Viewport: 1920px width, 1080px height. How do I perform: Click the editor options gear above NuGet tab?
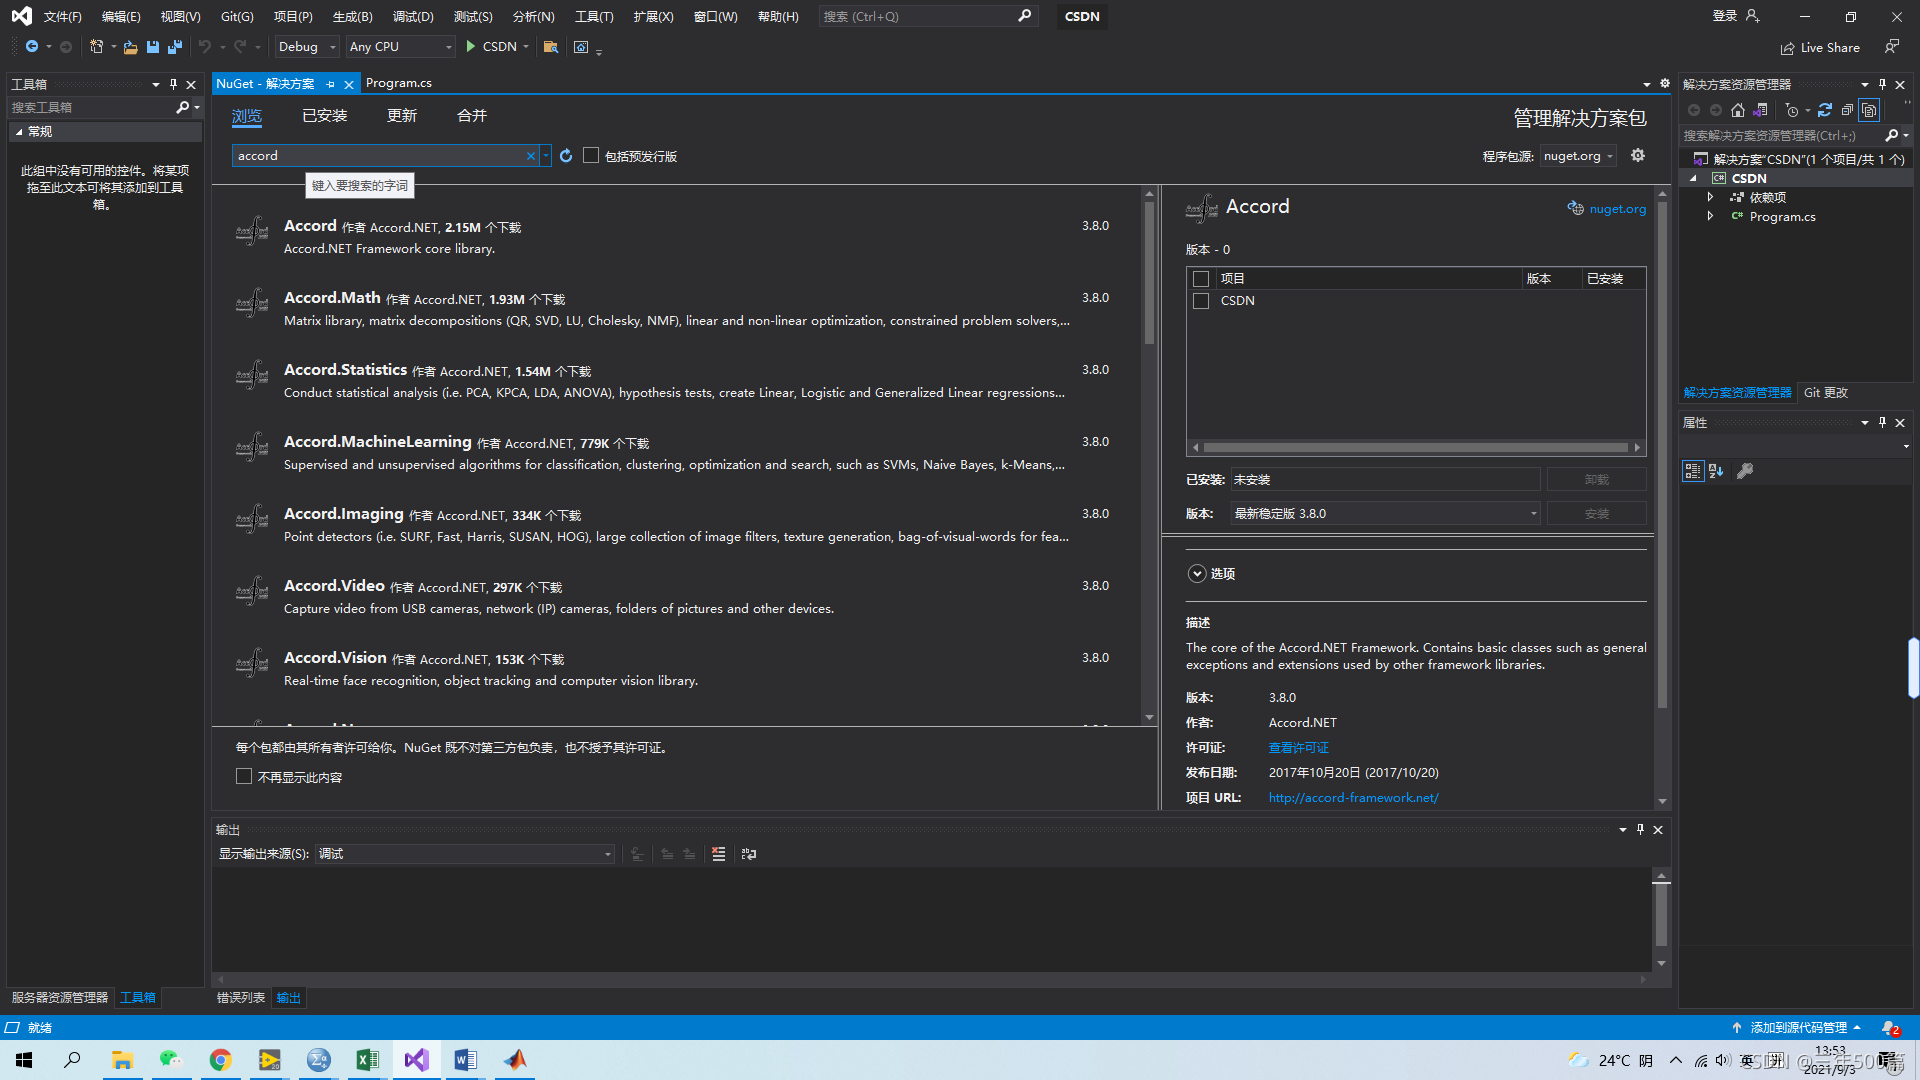1665,84
